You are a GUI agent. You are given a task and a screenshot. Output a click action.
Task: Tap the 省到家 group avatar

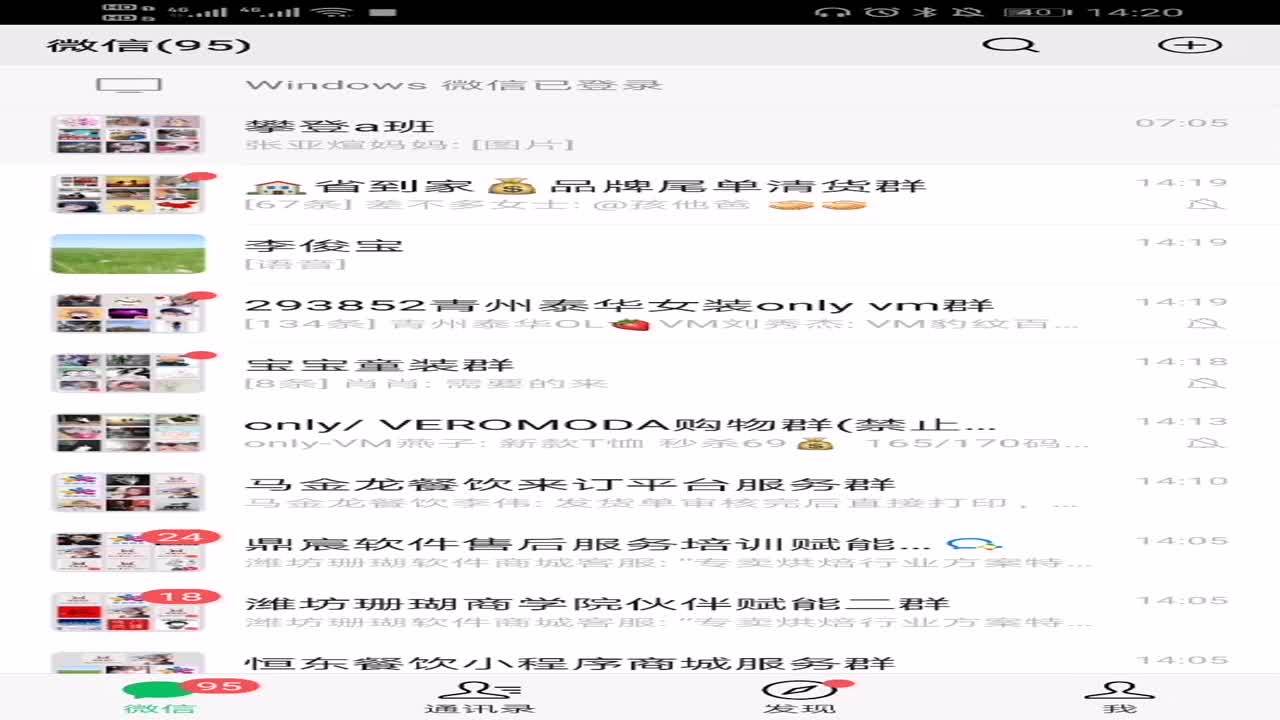pyautogui.click(x=128, y=194)
